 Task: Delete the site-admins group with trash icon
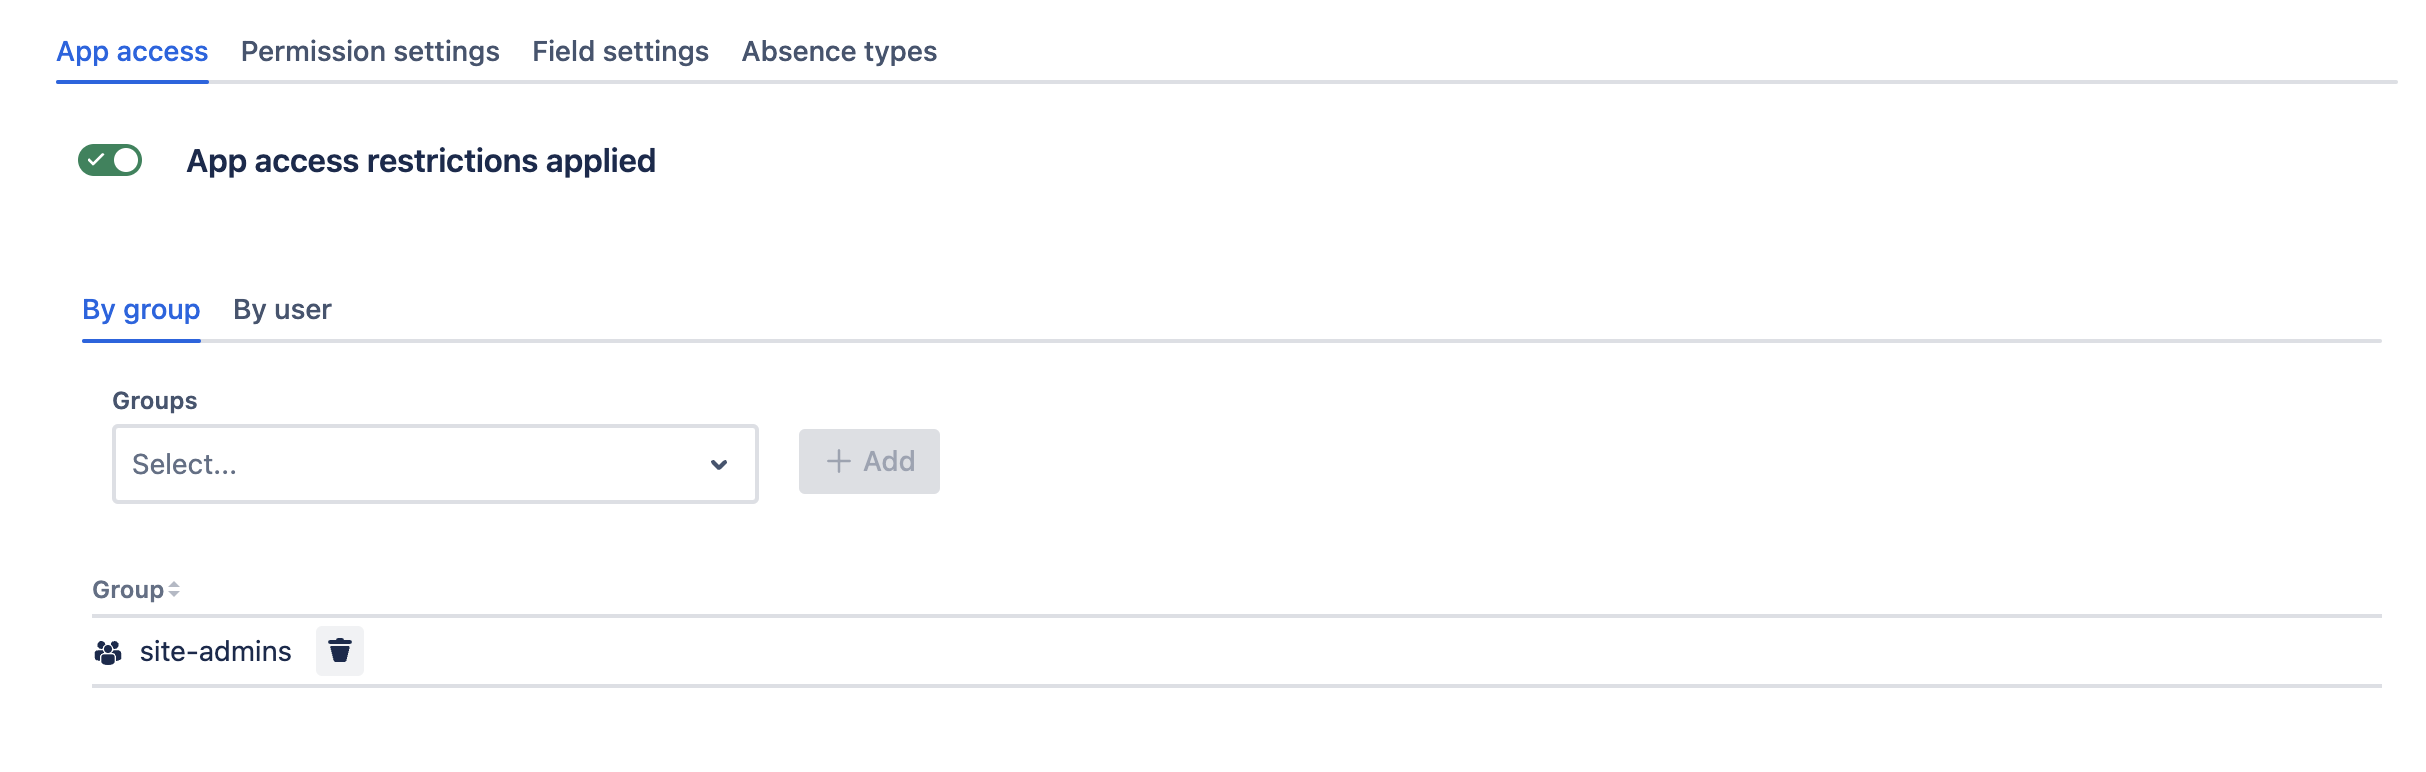click(340, 651)
